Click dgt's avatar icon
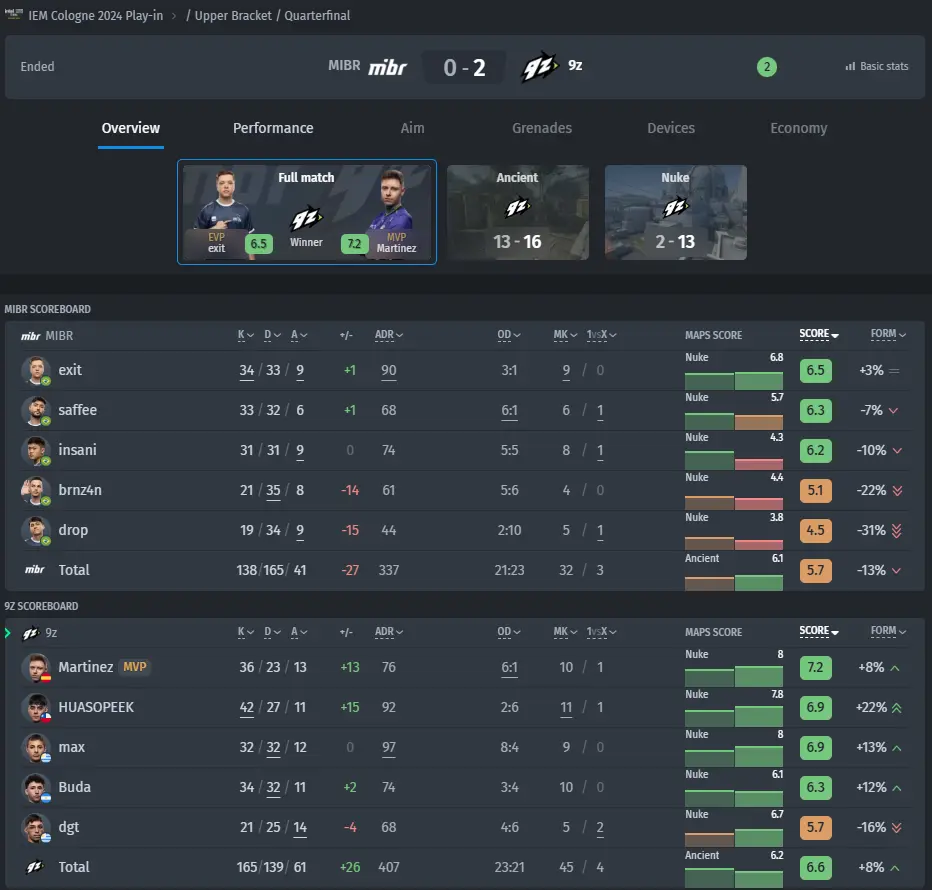The width and height of the screenshot is (932, 890). 36,828
